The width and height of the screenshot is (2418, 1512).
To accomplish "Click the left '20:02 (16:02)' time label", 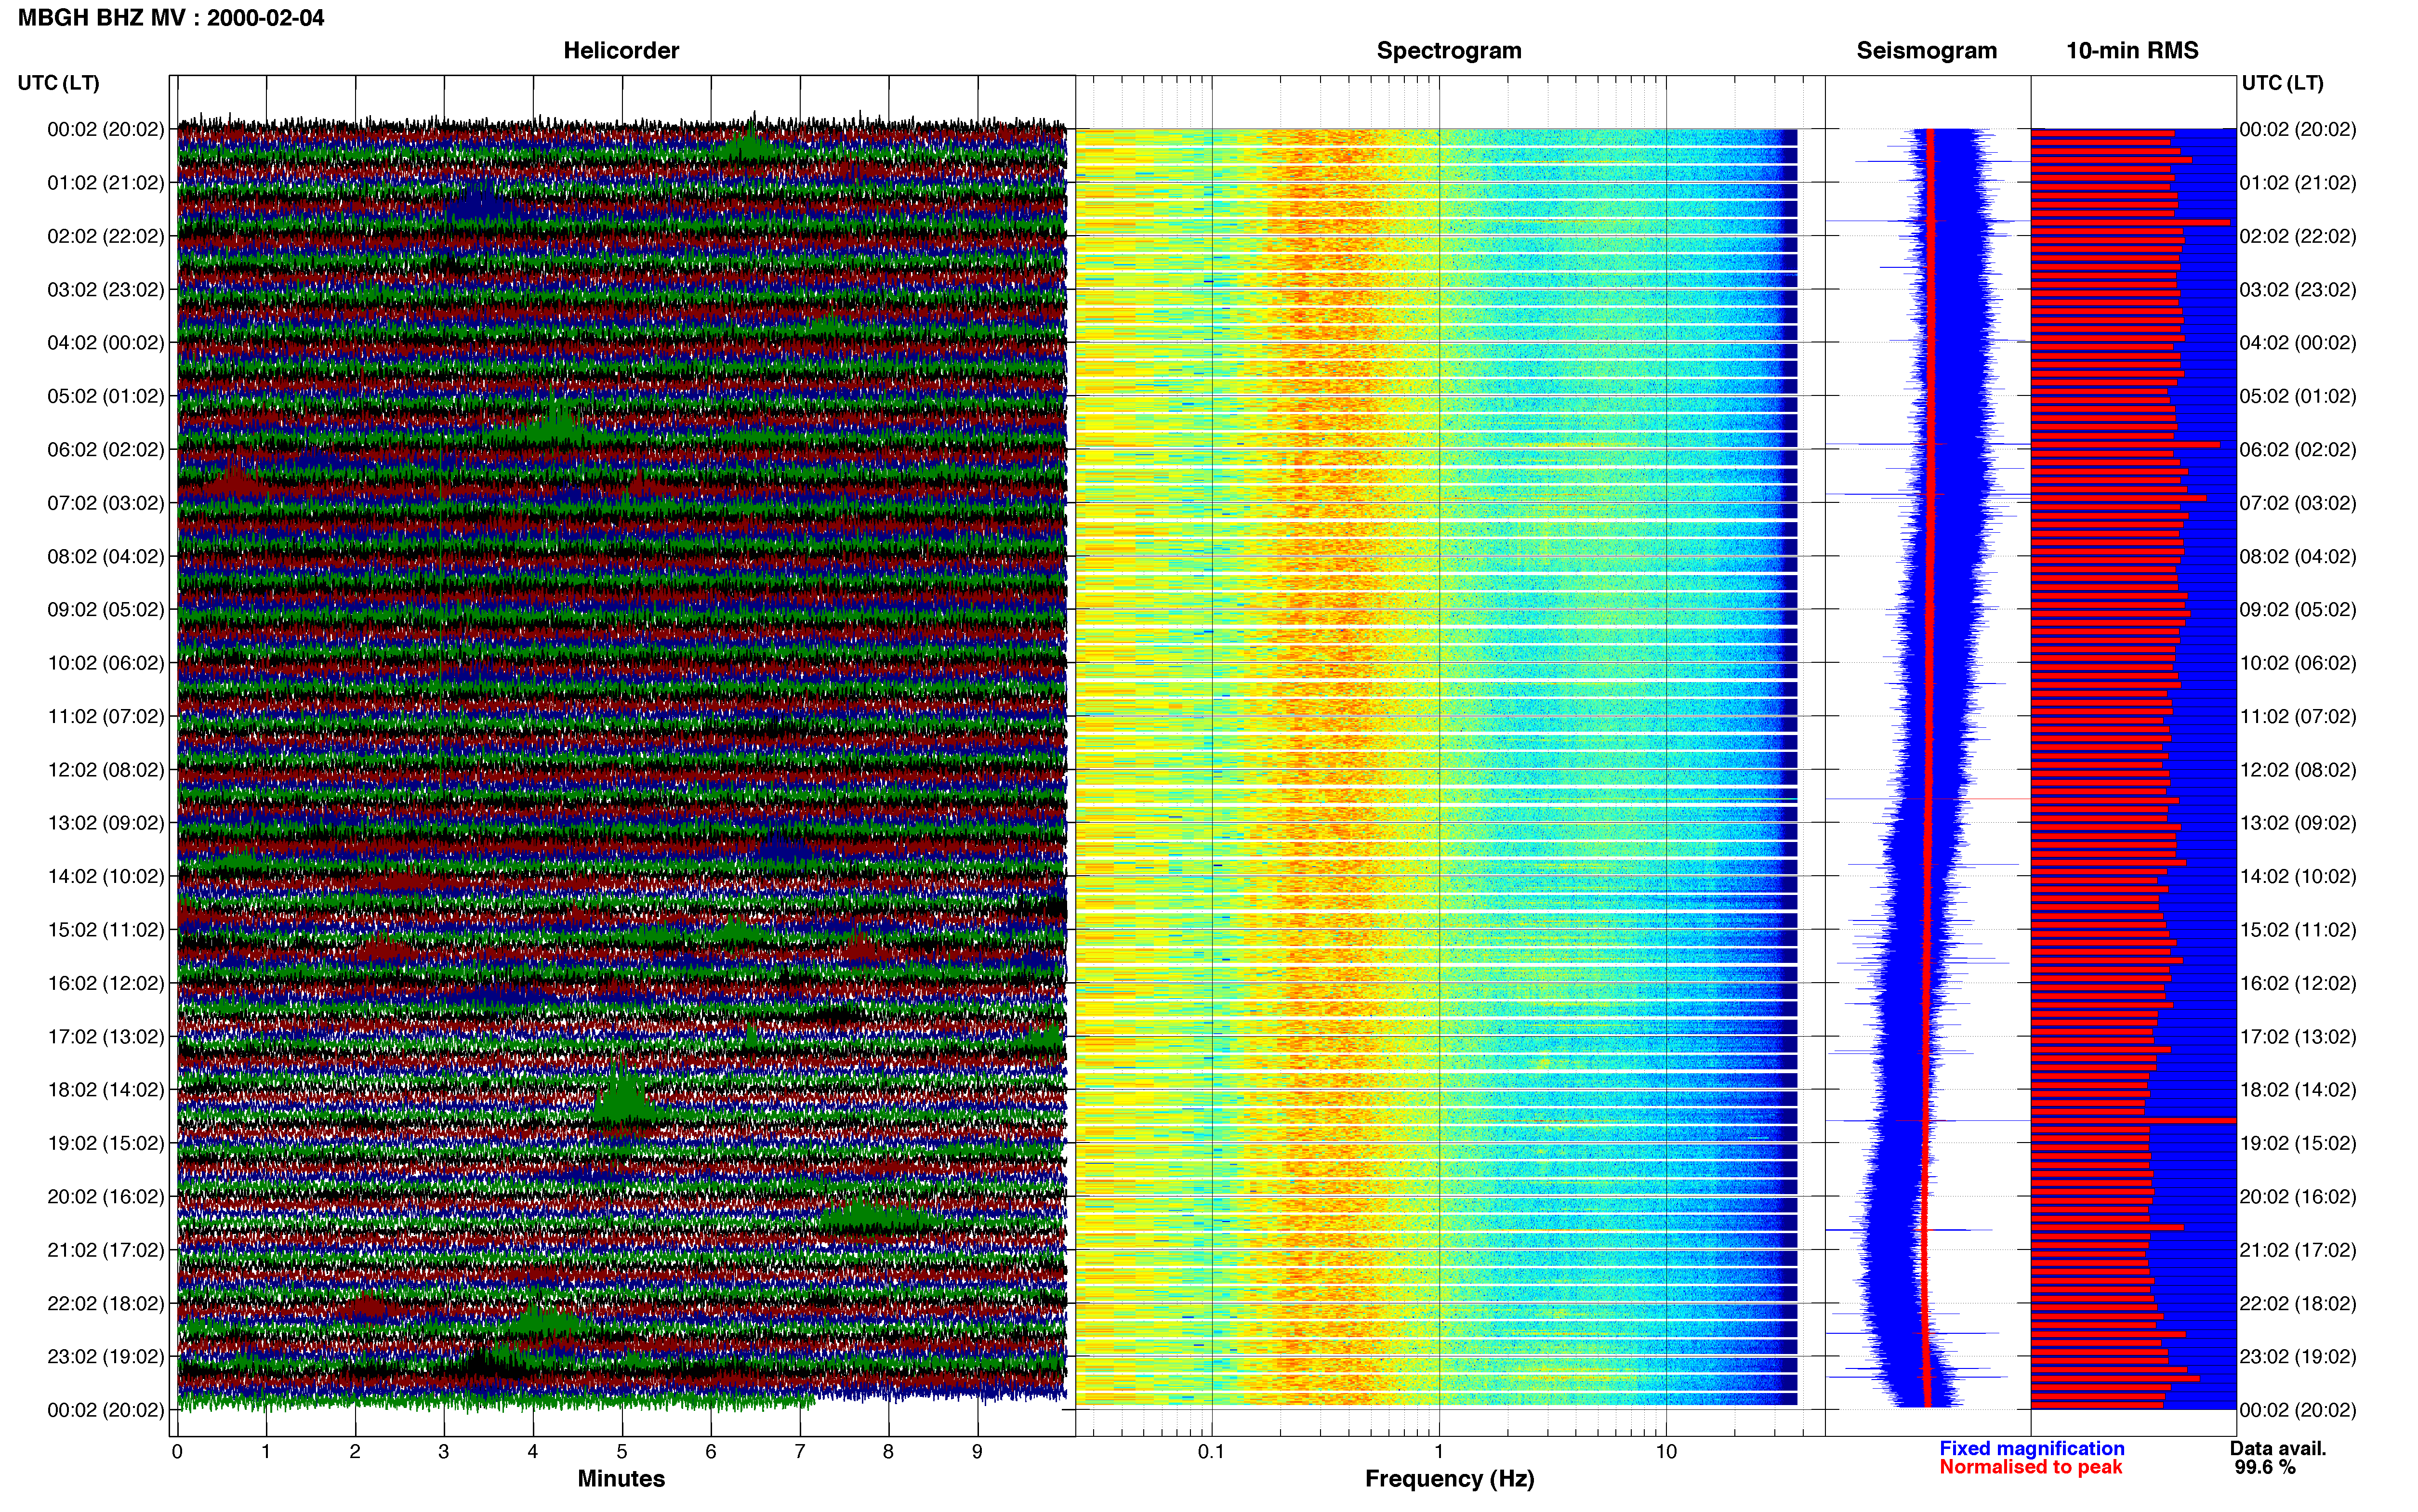I will (x=106, y=1197).
